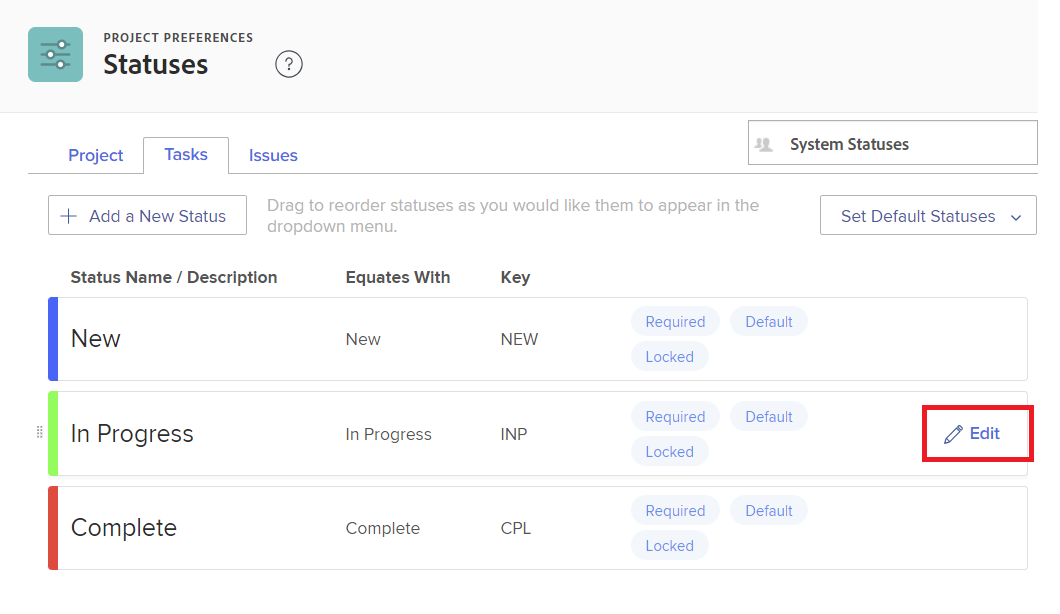Open the help question mark icon
Viewport: 1060px width, 614px height.
[289, 65]
